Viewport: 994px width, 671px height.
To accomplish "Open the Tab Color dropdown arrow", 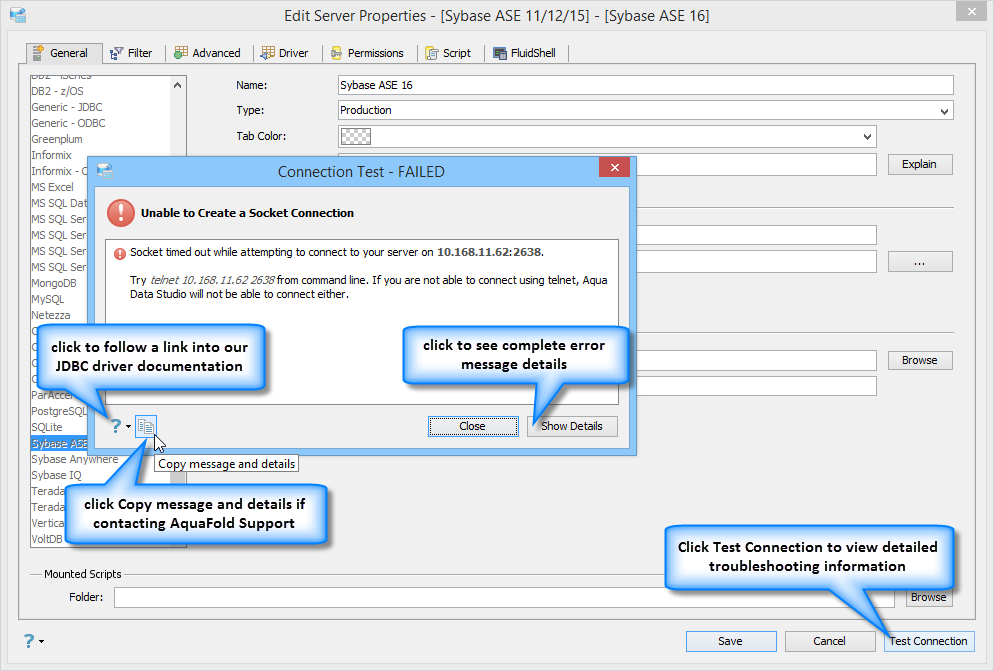I will (867, 136).
